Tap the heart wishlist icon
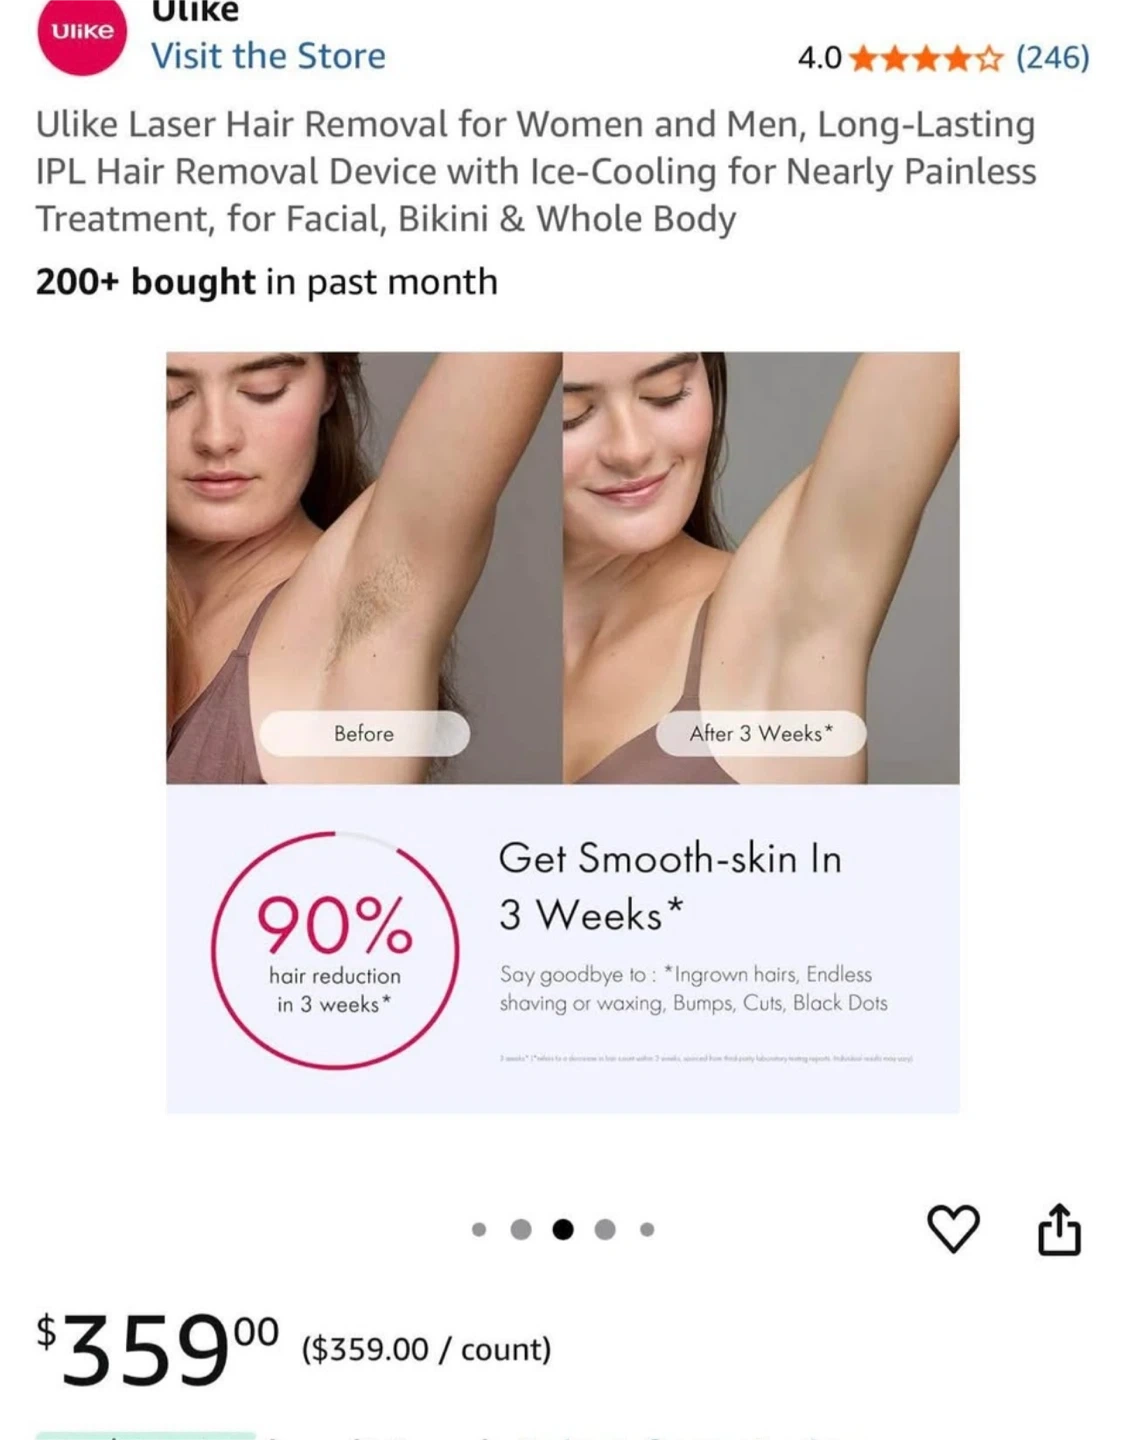The height and width of the screenshot is (1440, 1128). [x=953, y=1229]
